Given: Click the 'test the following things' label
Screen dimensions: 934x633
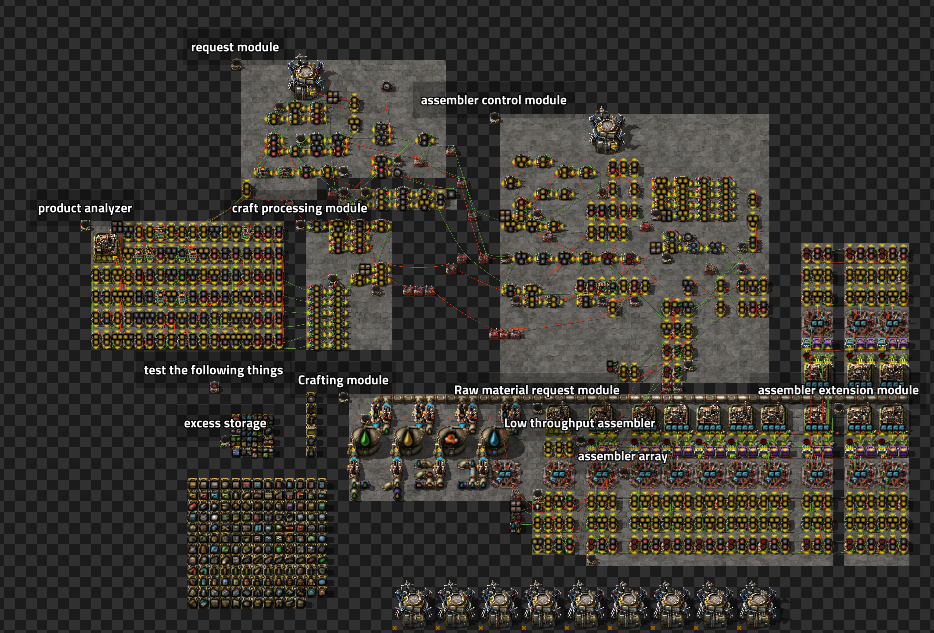Looking at the screenshot, I should click(213, 370).
